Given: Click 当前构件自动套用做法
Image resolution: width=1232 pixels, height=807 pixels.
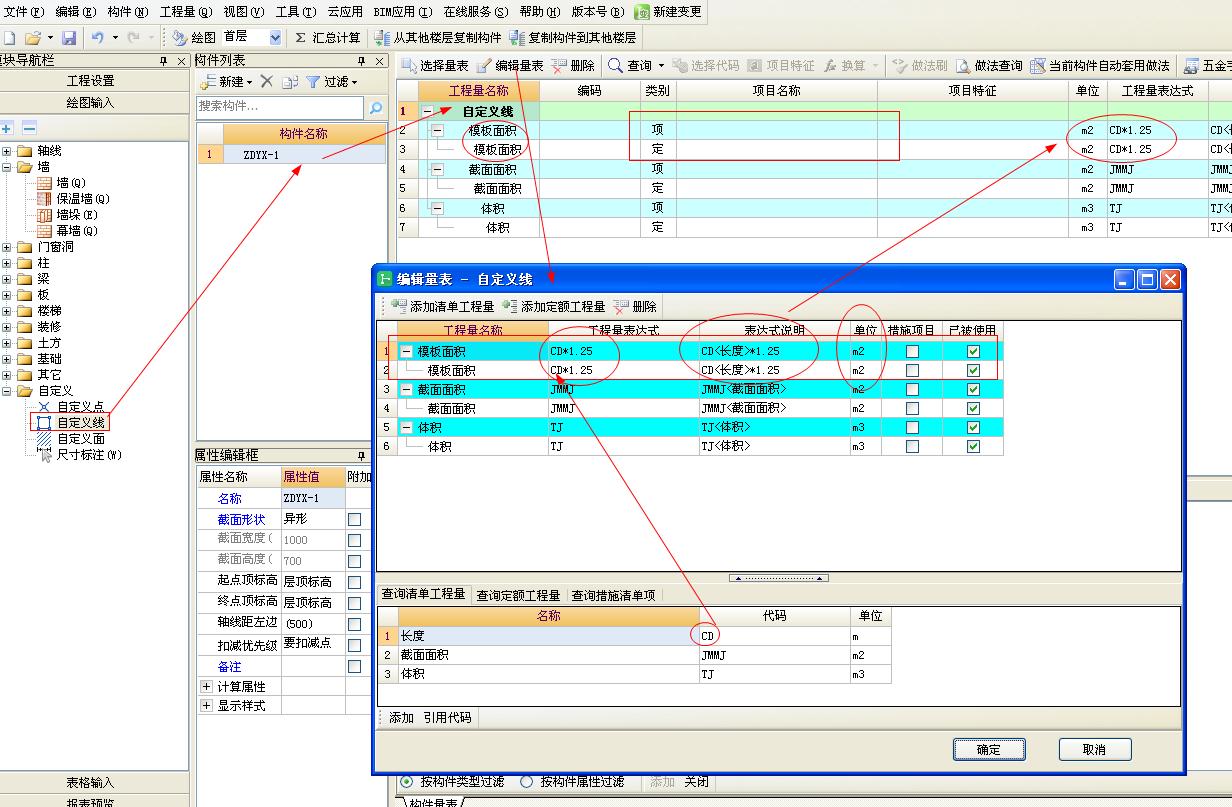Looking at the screenshot, I should point(1099,66).
